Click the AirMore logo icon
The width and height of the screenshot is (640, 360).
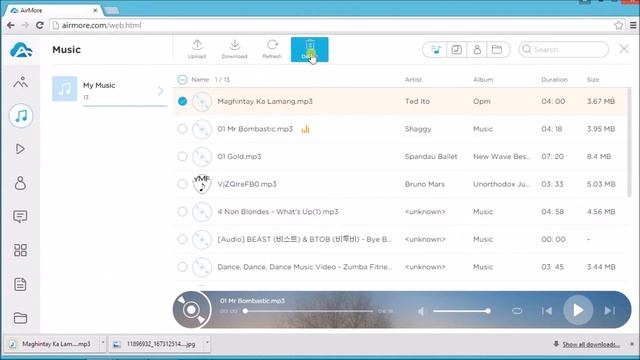(x=21, y=50)
